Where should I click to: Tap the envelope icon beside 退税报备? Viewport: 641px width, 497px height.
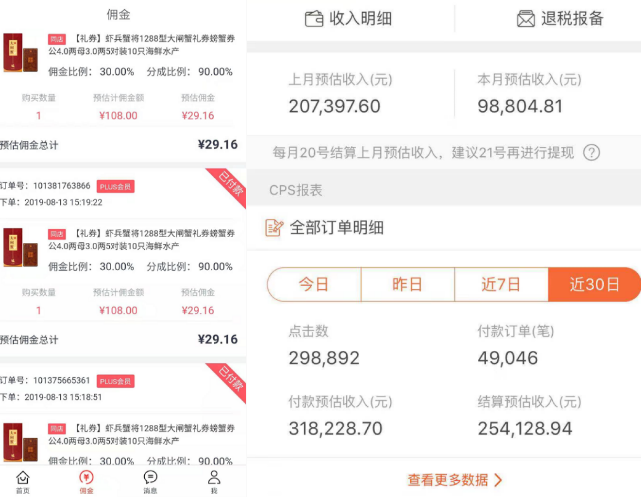tap(525, 19)
